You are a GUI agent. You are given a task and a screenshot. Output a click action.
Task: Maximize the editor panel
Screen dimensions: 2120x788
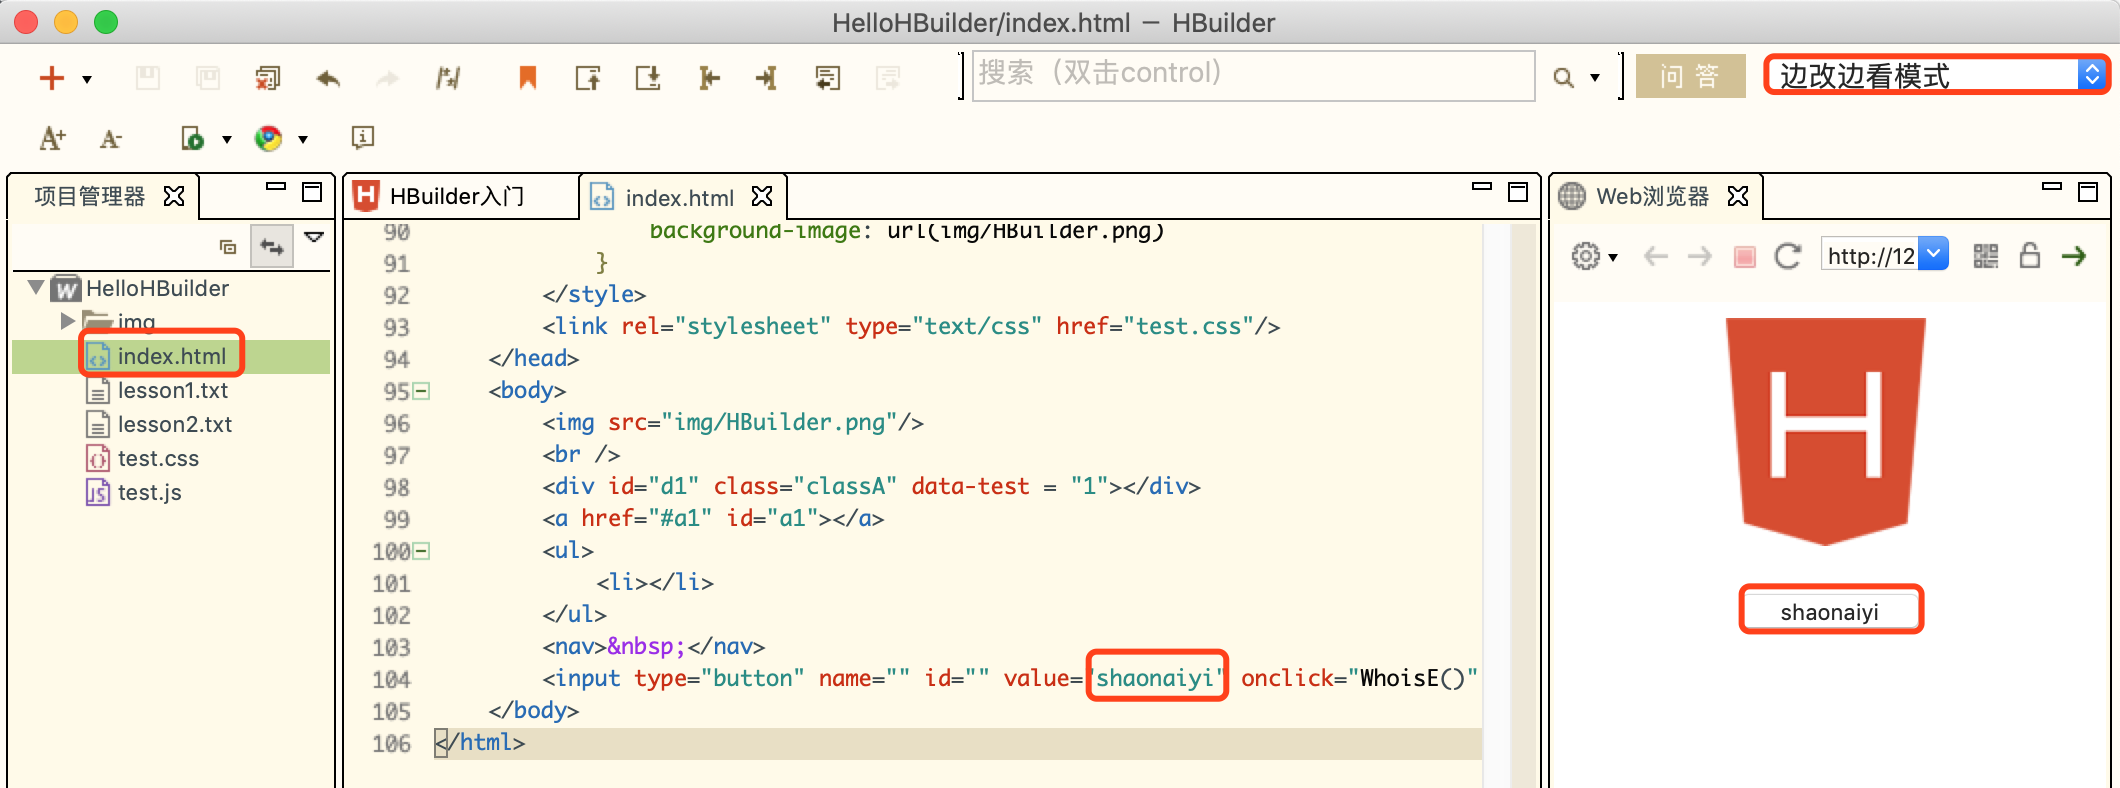1518,191
